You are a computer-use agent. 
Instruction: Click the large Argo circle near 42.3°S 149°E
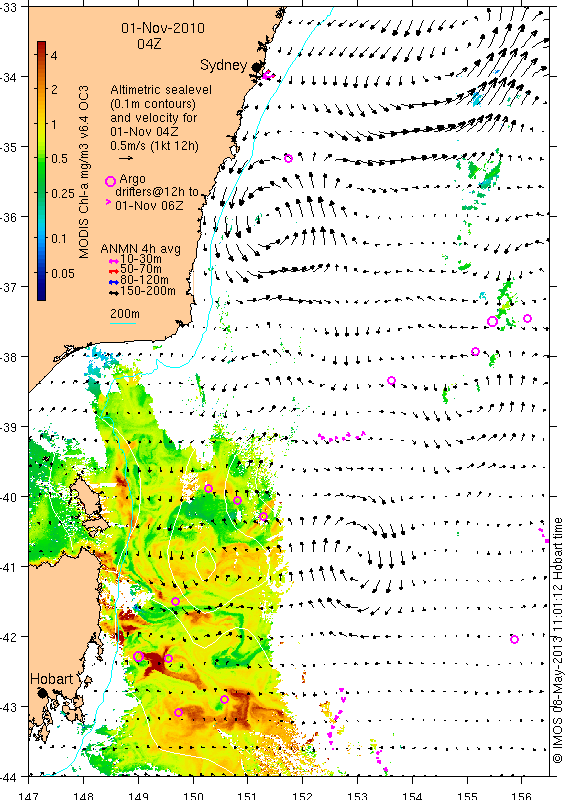coord(138,656)
